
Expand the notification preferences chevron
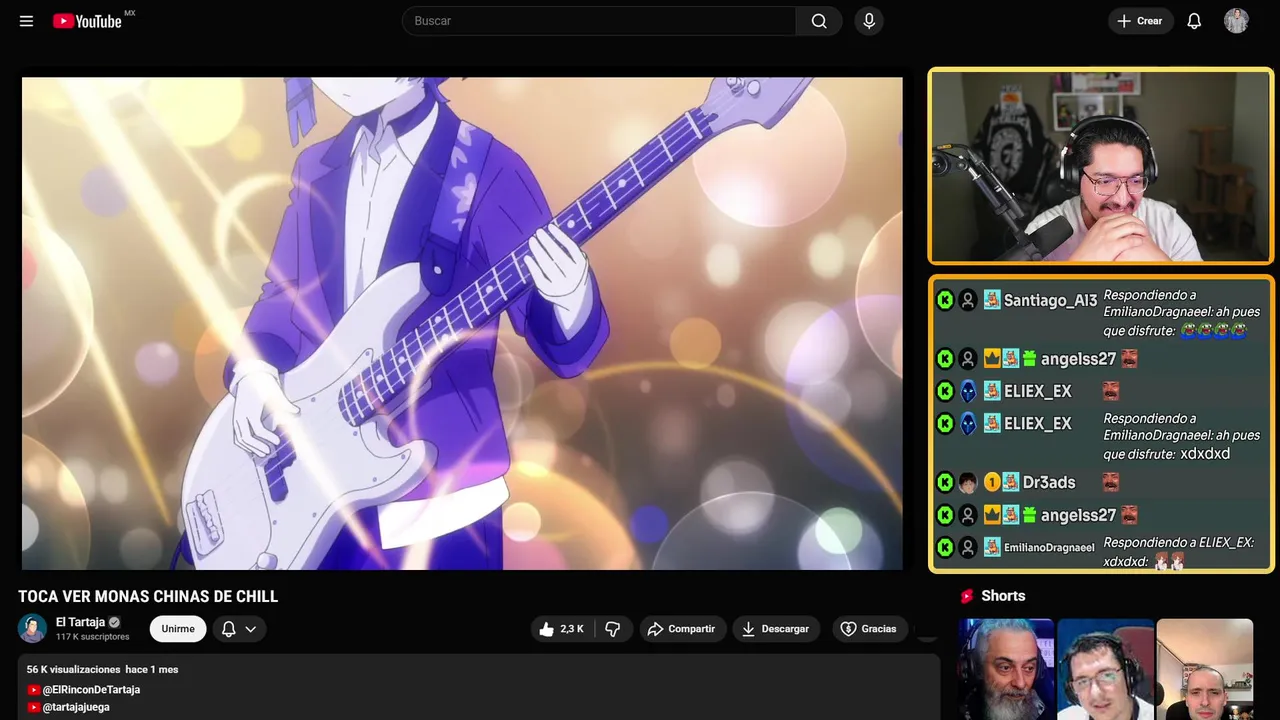[x=251, y=629]
